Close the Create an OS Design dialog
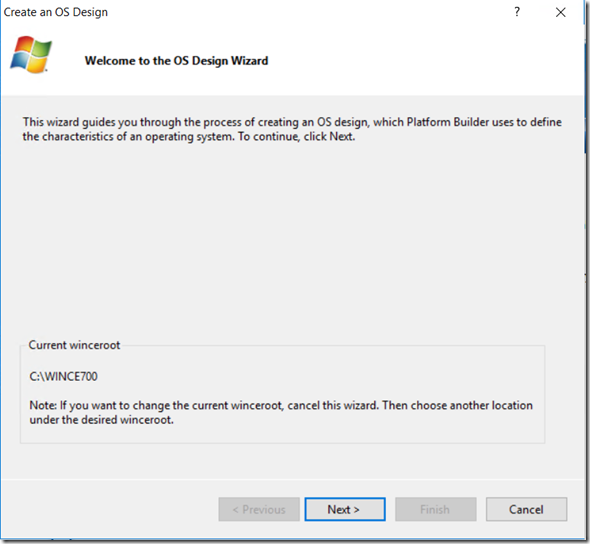 561,12
